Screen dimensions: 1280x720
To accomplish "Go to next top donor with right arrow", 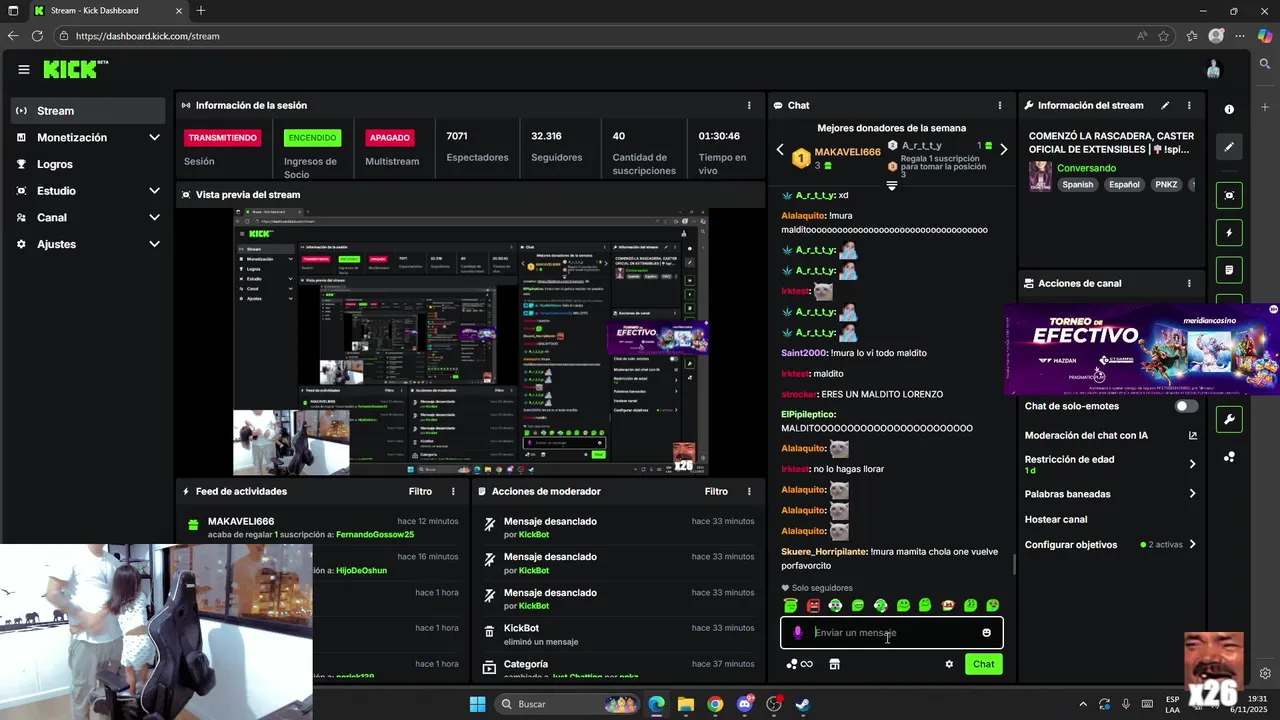I will 1003,149.
